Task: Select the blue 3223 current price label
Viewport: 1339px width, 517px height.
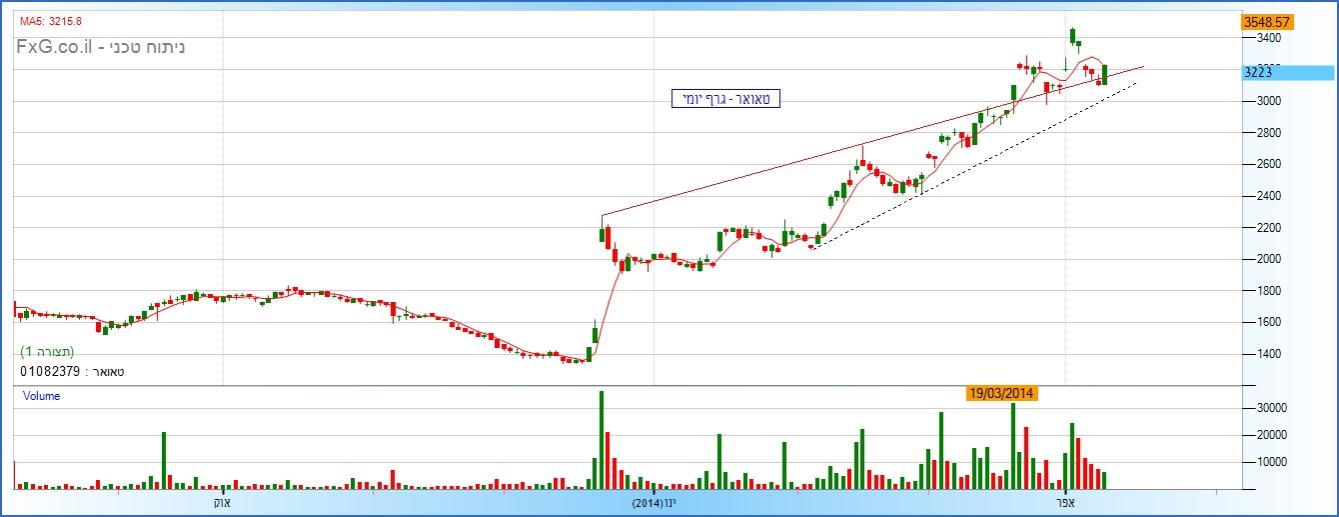Action: (1286, 72)
